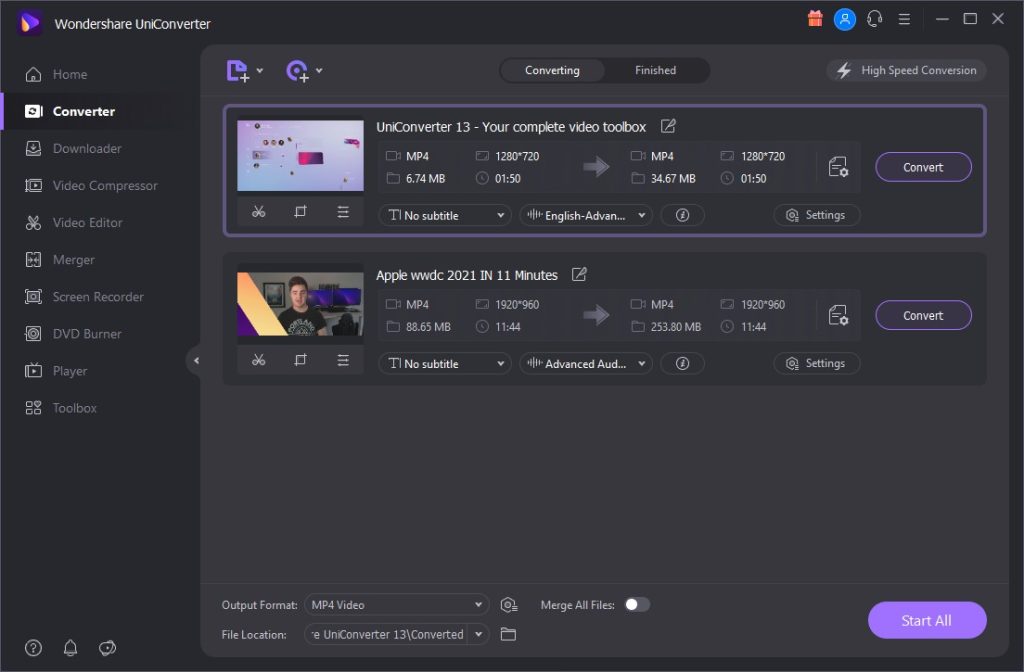The width and height of the screenshot is (1024, 672).
Task: Click Start All to convert everything
Action: 927,620
